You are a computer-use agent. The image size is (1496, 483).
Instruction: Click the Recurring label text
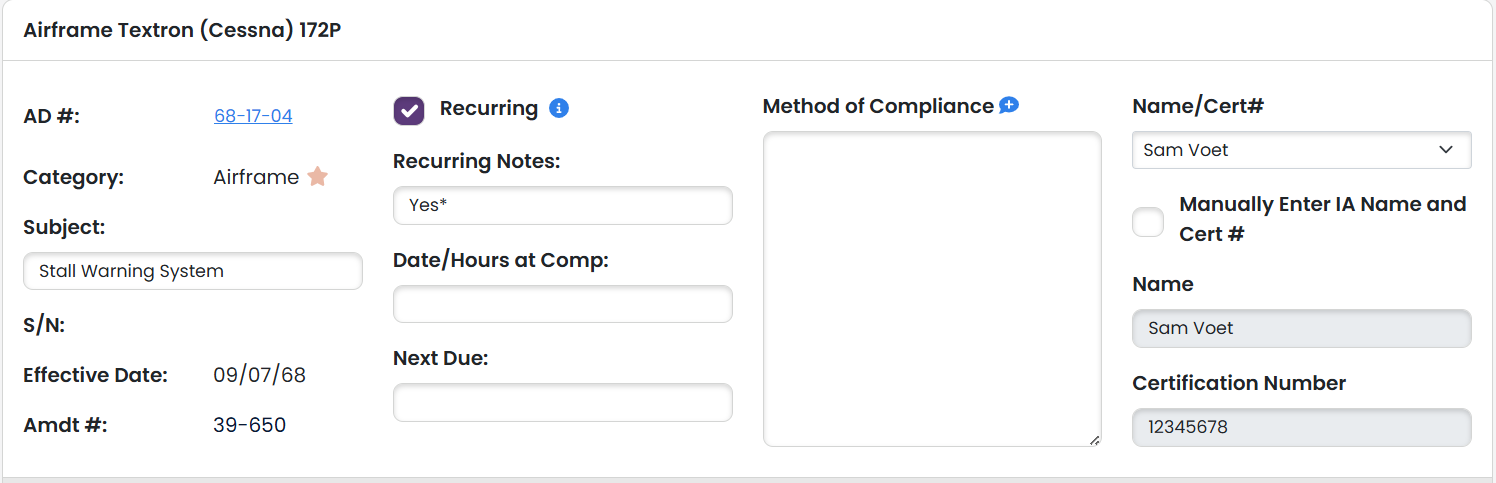tap(489, 108)
